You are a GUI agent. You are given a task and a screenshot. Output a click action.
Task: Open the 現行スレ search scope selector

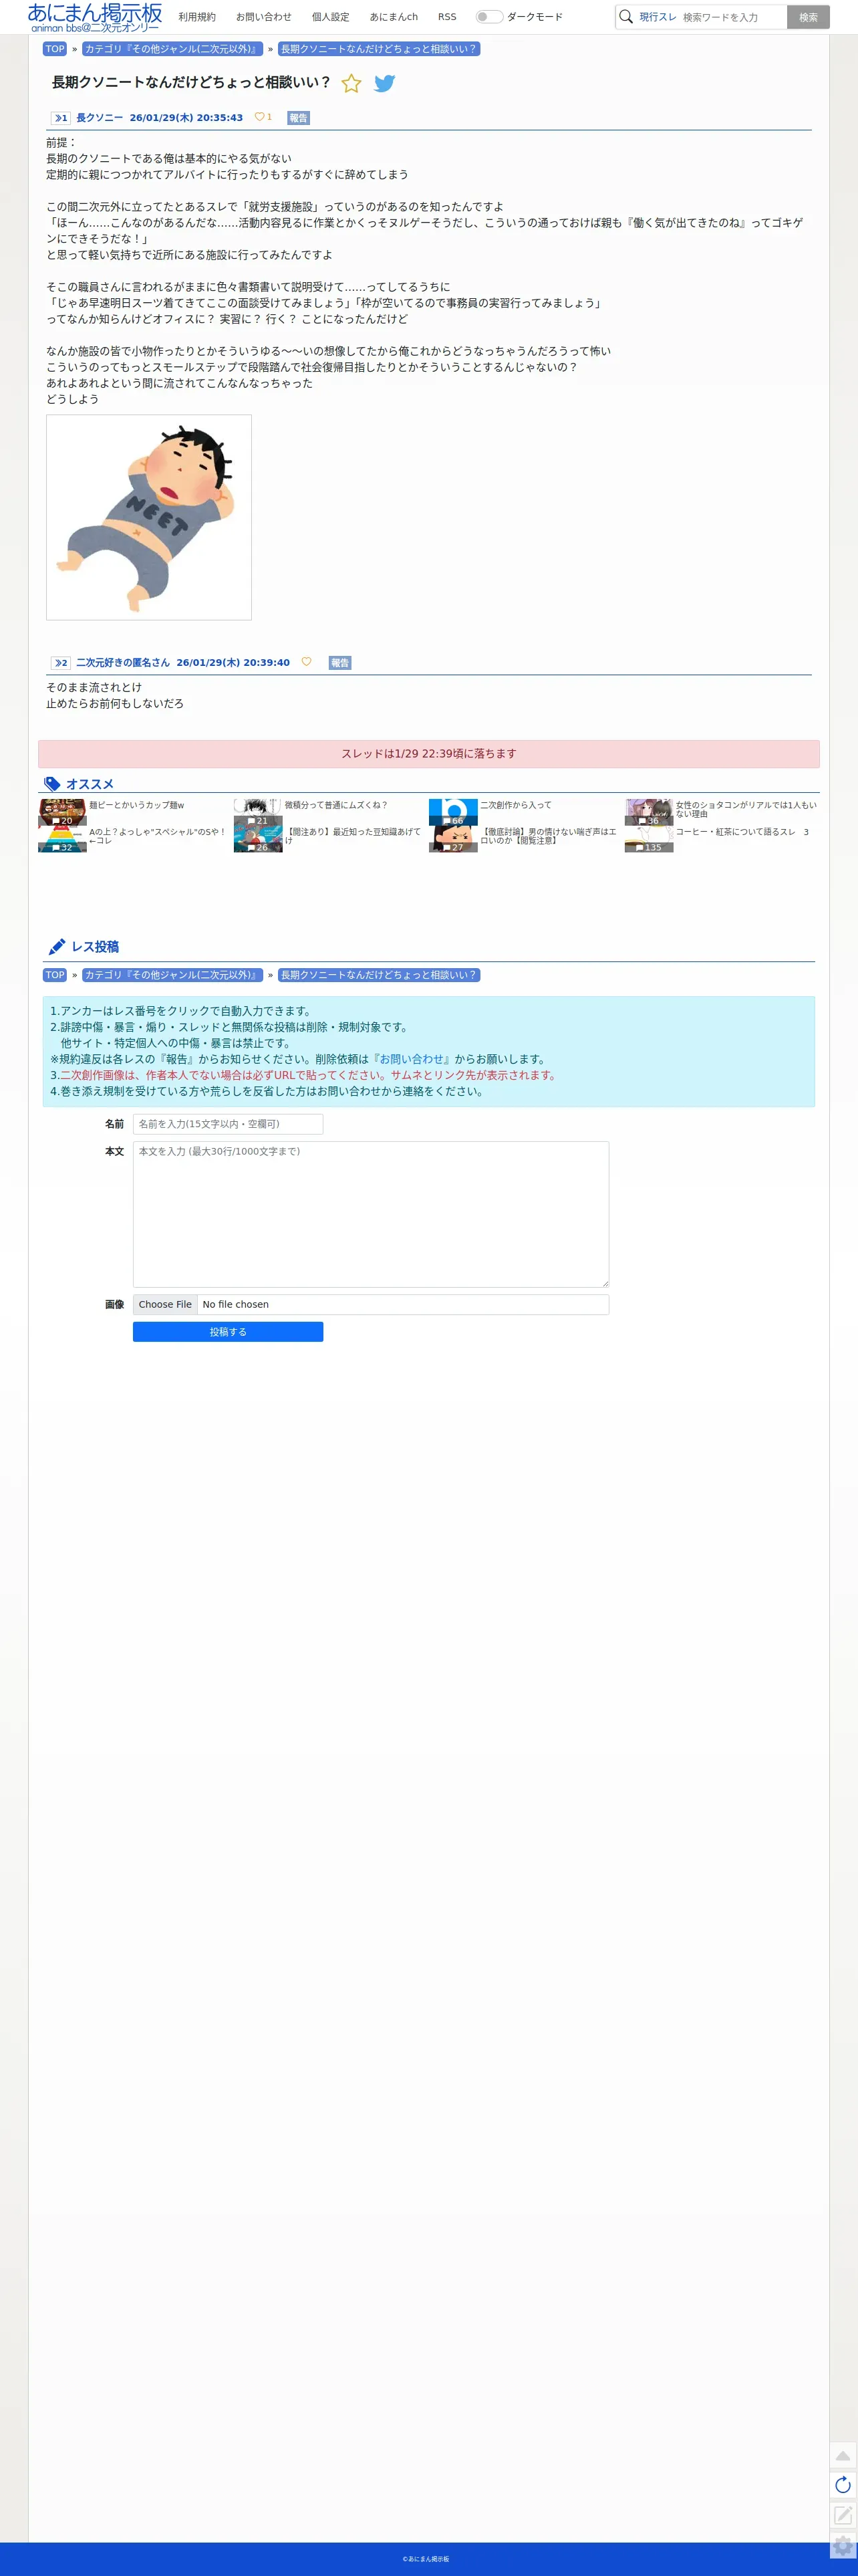(x=658, y=17)
